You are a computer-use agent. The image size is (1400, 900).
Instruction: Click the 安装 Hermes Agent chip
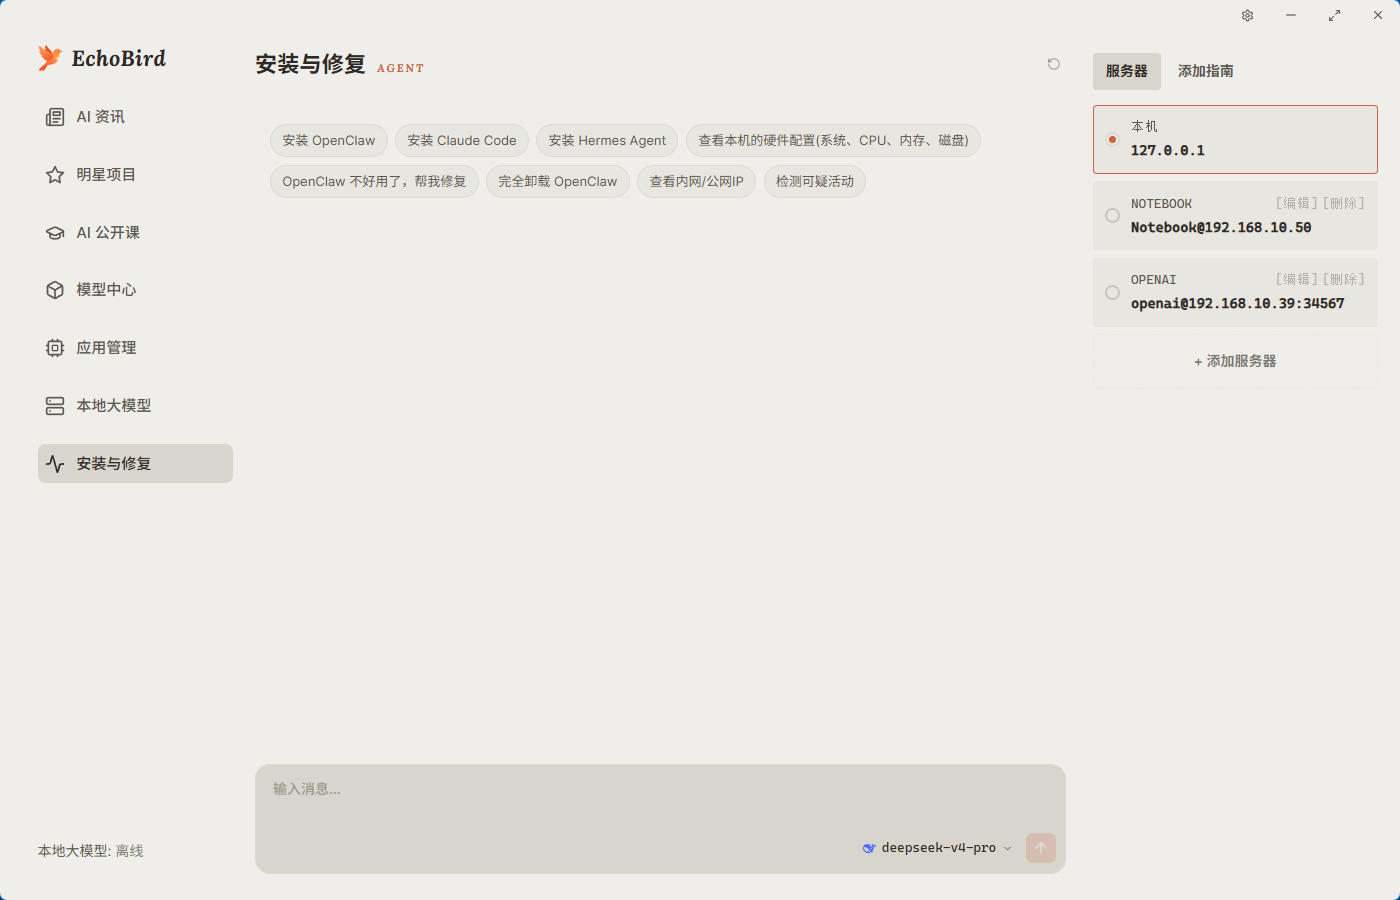click(607, 141)
